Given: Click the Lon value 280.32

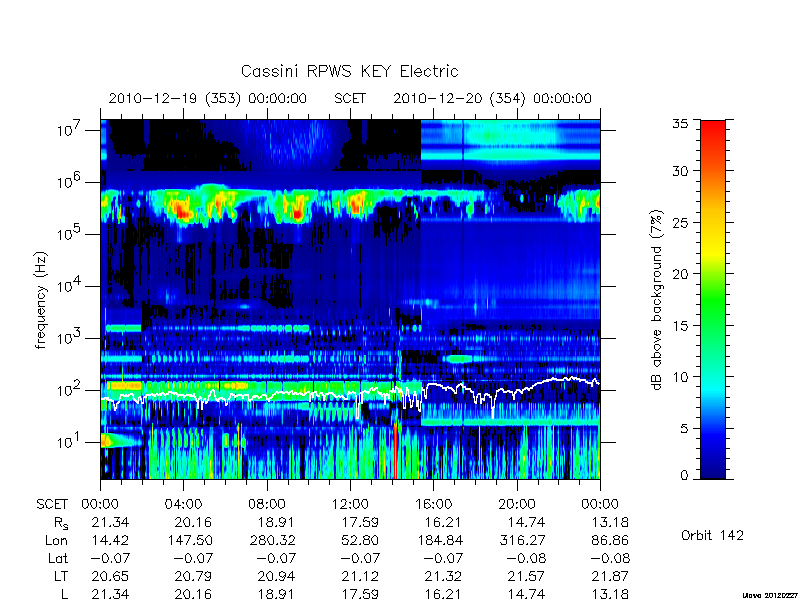Looking at the screenshot, I should [272, 540].
